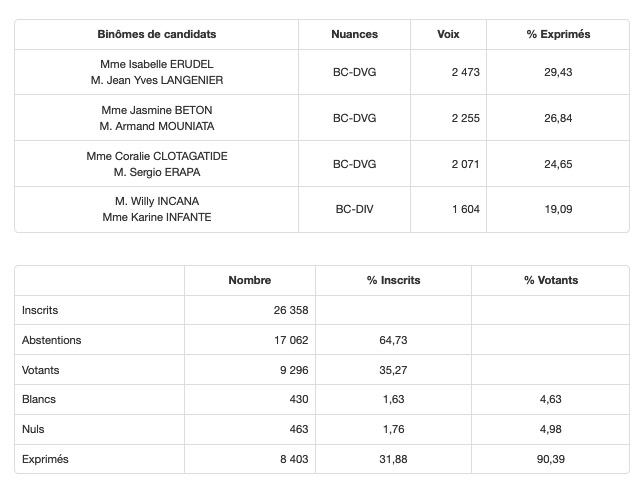640x487 pixels.
Task: Click the vote count 2 473
Action: pos(466,72)
